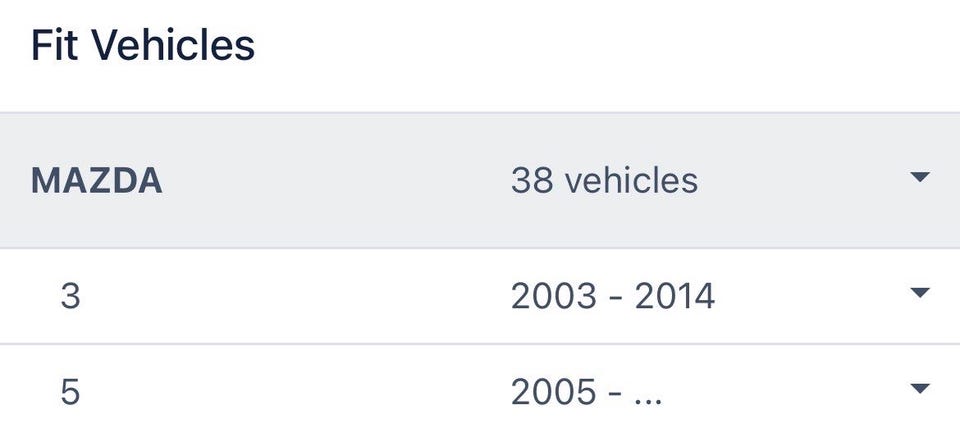
Task: Expand the Mazda 3 row arrow
Action: click(920, 294)
